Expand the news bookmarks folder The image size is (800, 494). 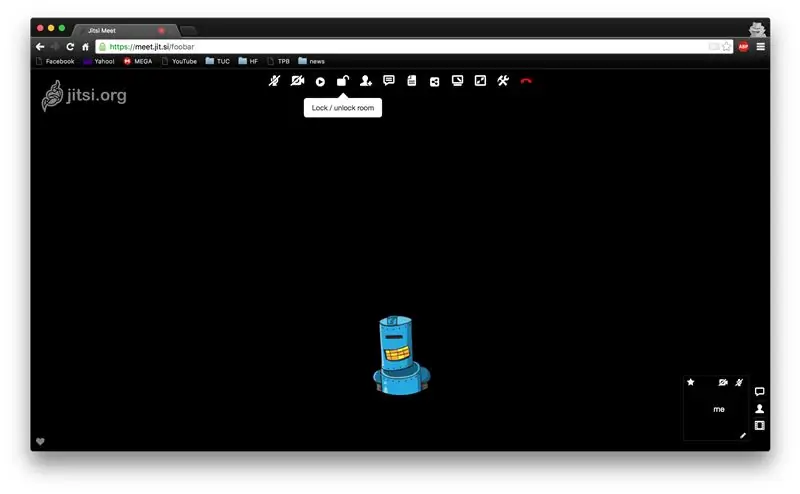(x=312, y=61)
